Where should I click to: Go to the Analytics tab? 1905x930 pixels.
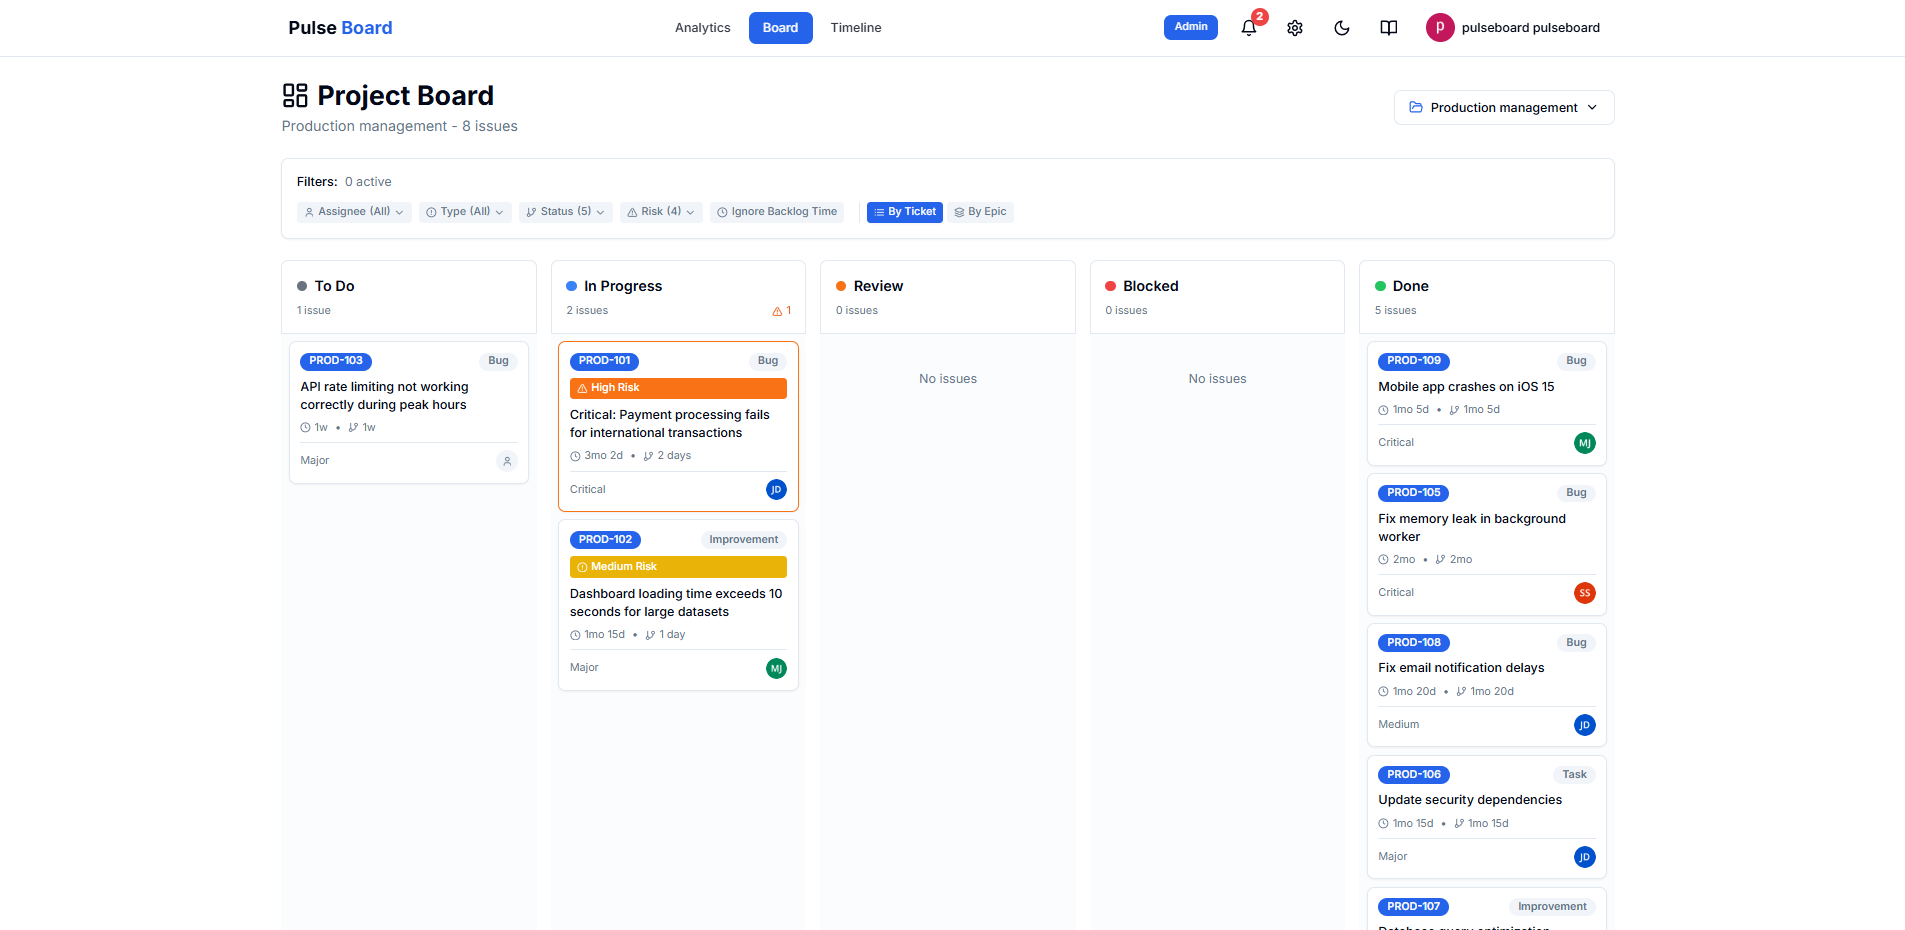702,28
